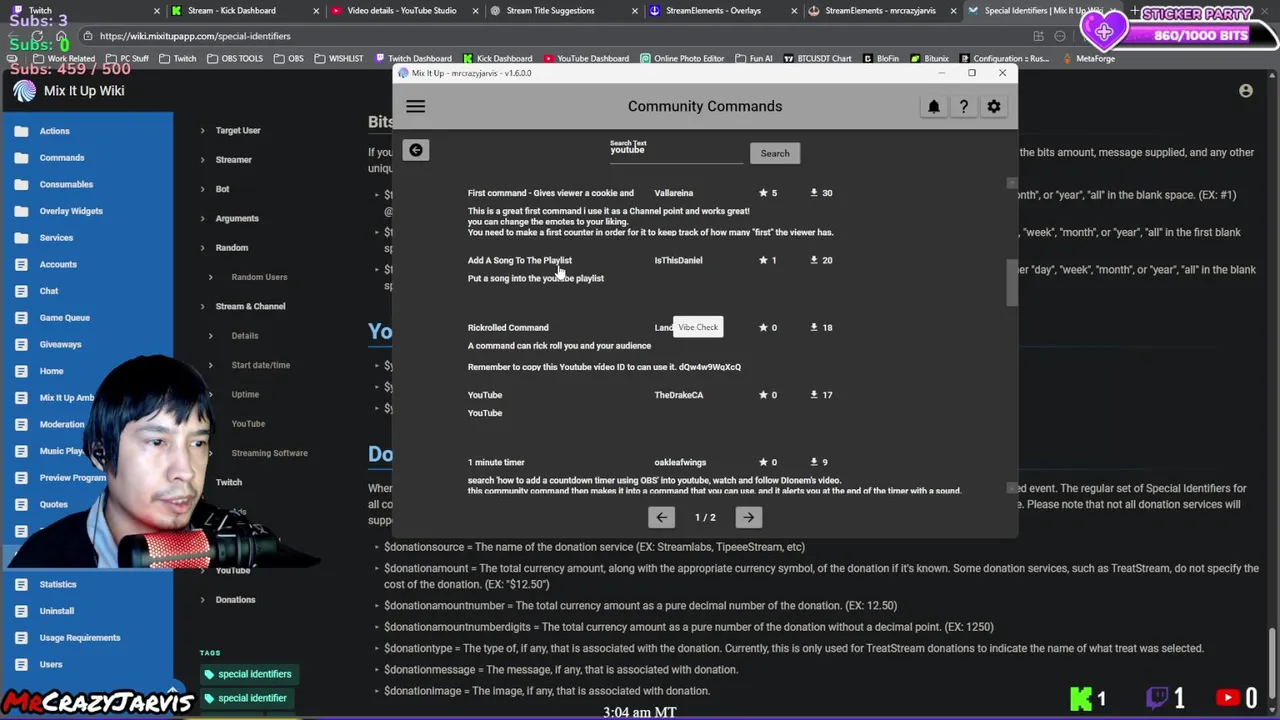Open the OBS TOOLS bookmark folder
1280x720 pixels.
[236, 59]
